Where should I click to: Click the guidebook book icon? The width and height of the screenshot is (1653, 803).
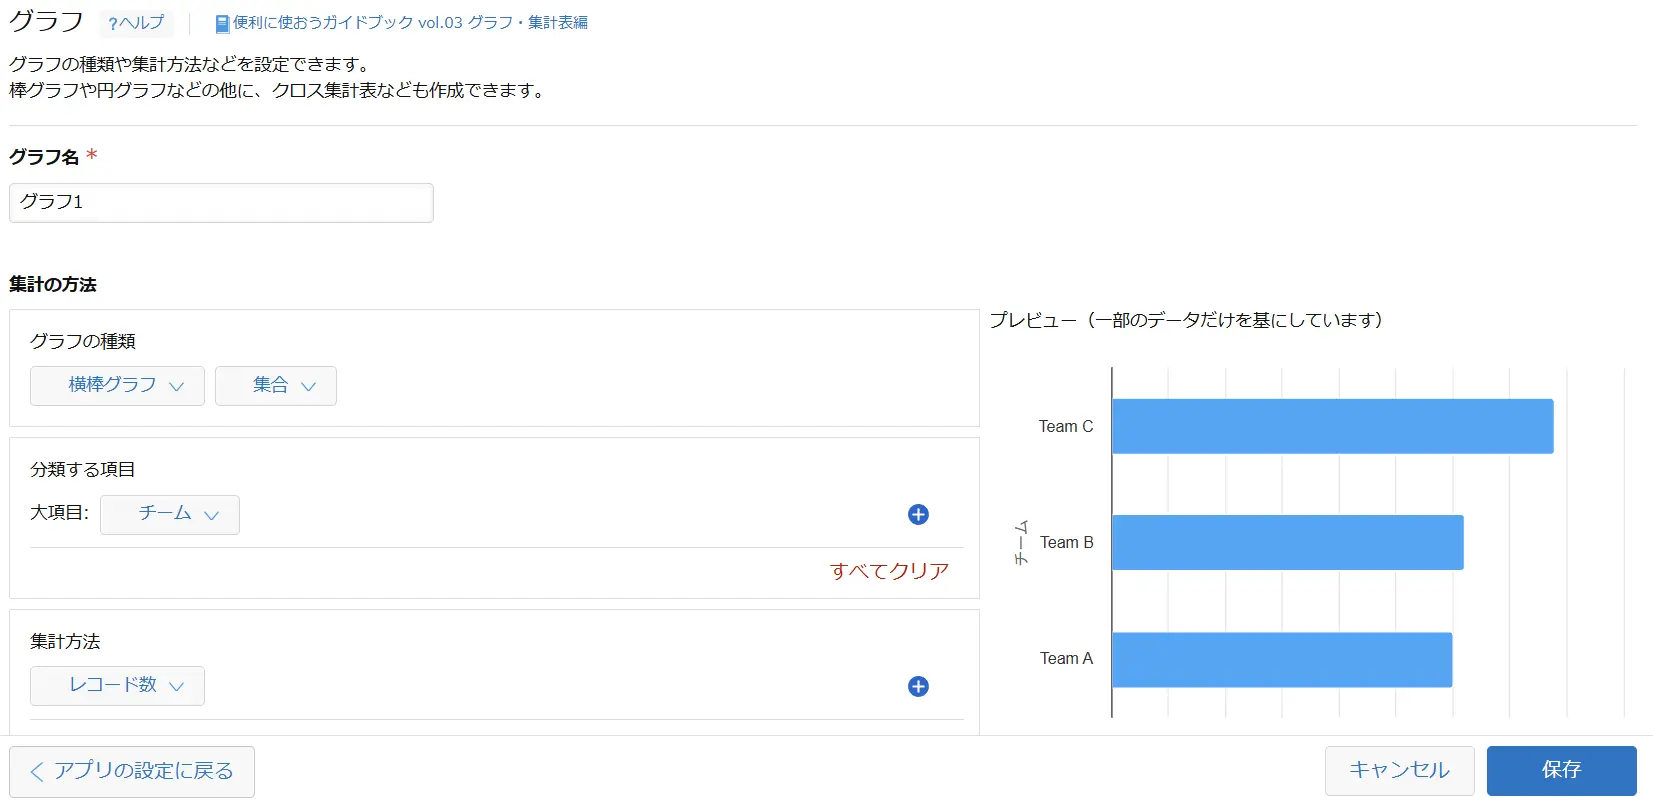[222, 23]
